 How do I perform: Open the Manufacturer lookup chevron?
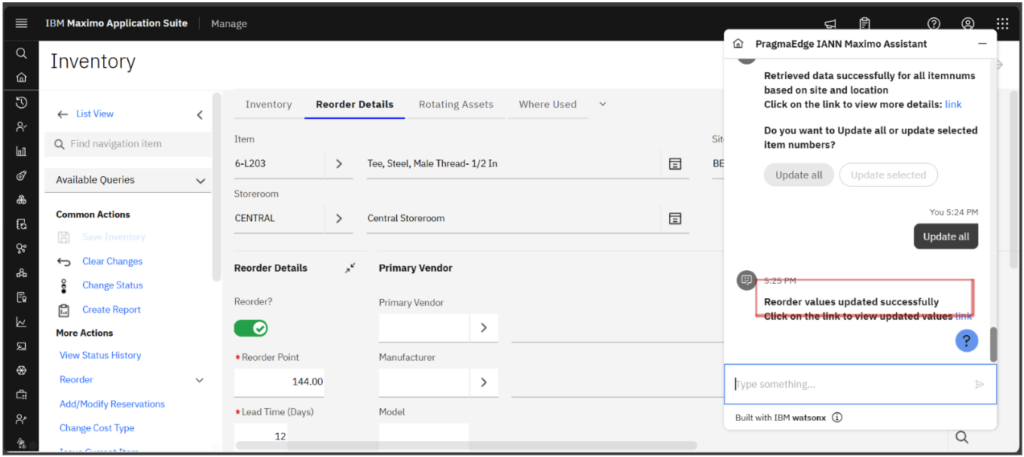[x=484, y=383]
